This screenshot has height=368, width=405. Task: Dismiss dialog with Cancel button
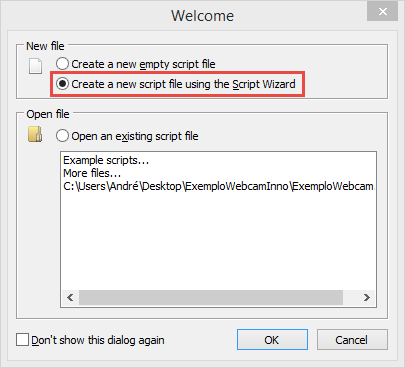352,340
